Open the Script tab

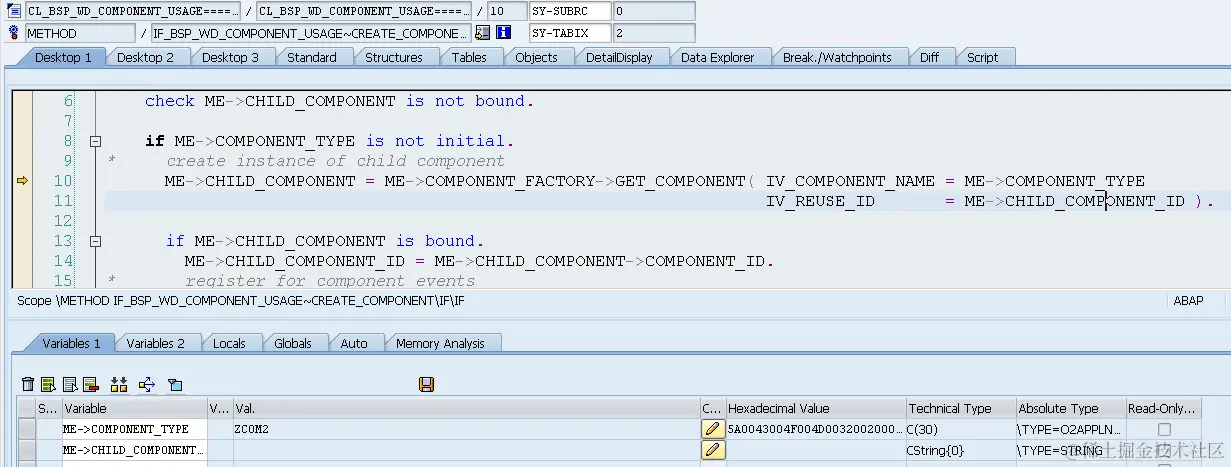tap(982, 57)
